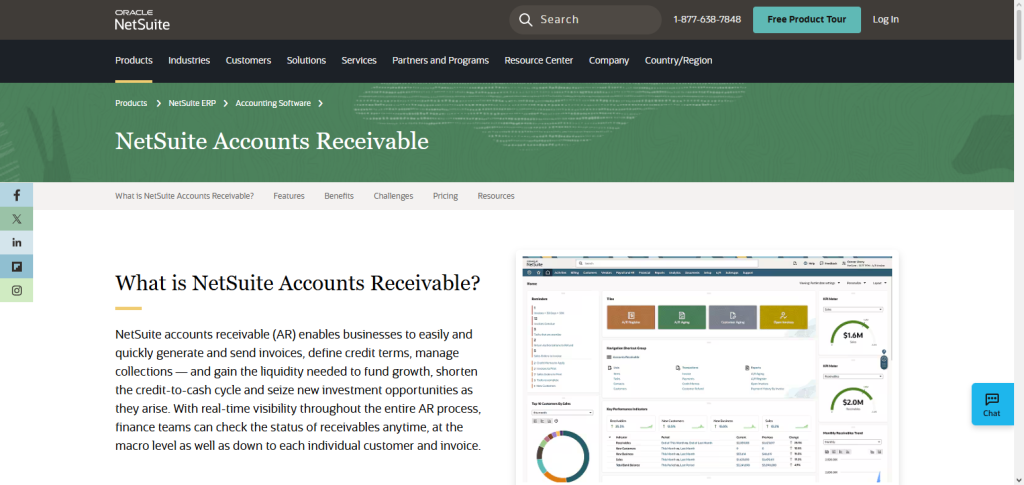Click the donut chart in dashboard image
1024x485 pixels.
(x=564, y=456)
